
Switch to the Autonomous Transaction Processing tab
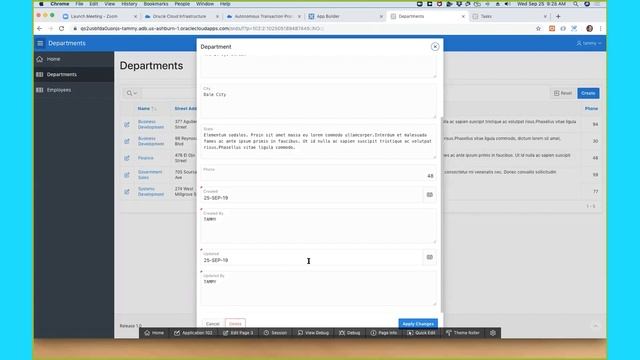tap(263, 16)
